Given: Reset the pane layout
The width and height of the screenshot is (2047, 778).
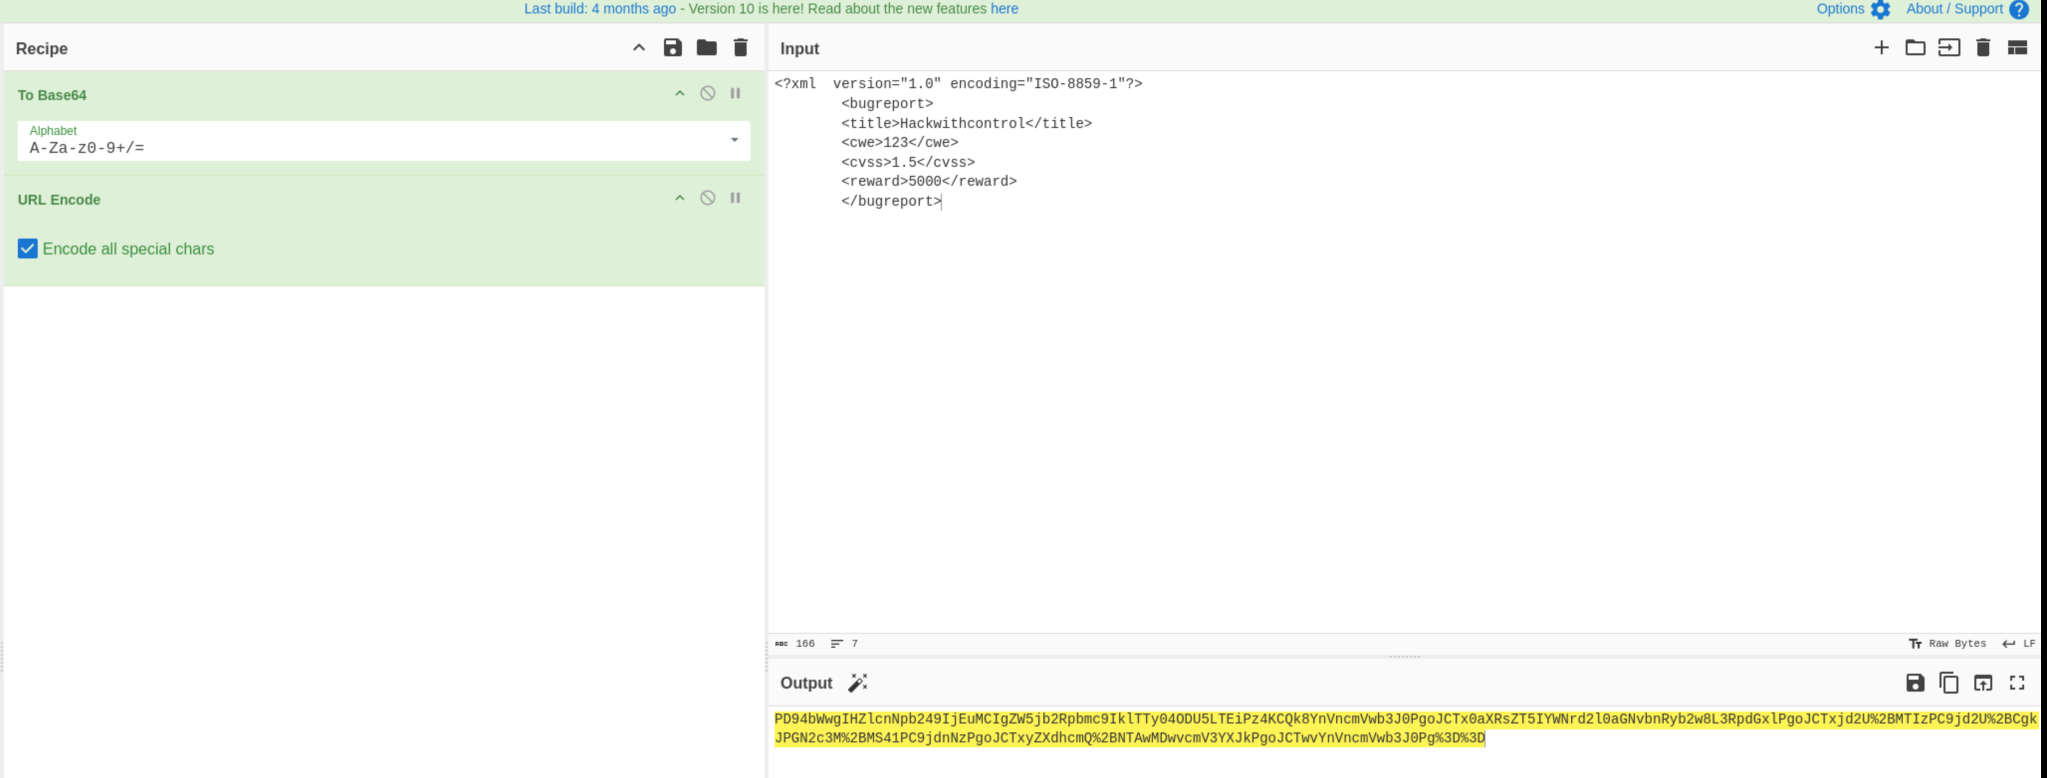Looking at the screenshot, I should point(2017,48).
